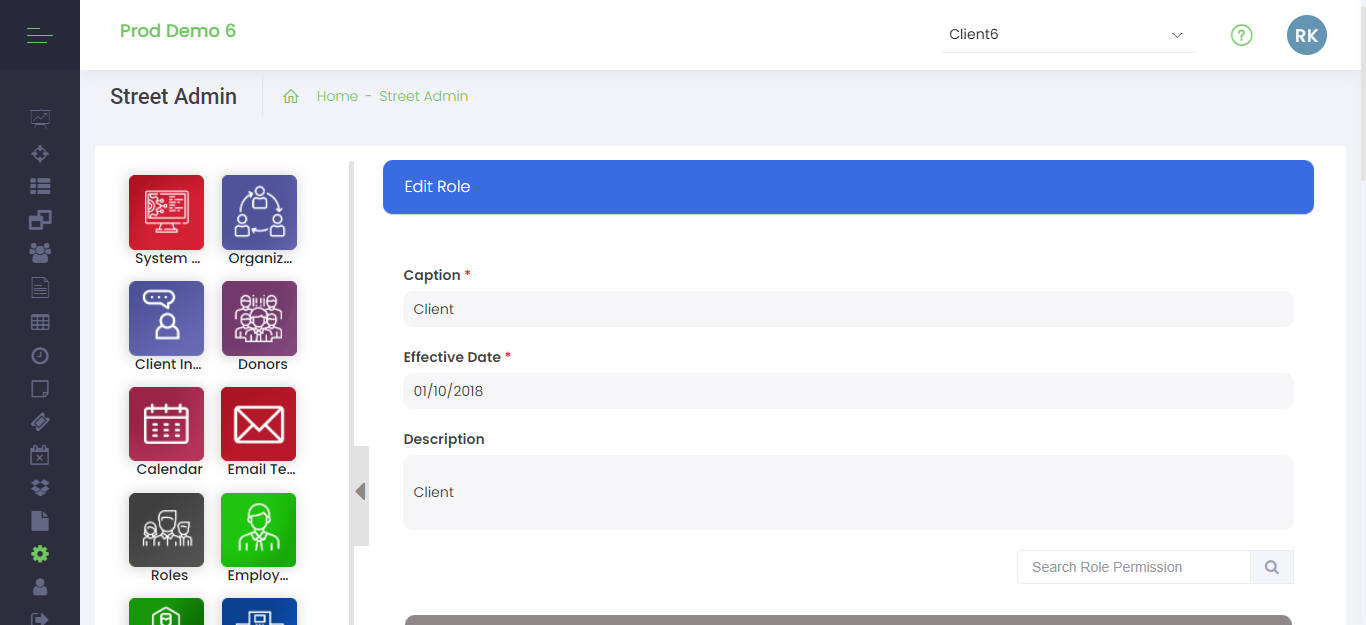Open the green settings gear in sidebar
1366x625 pixels.
pos(40,554)
